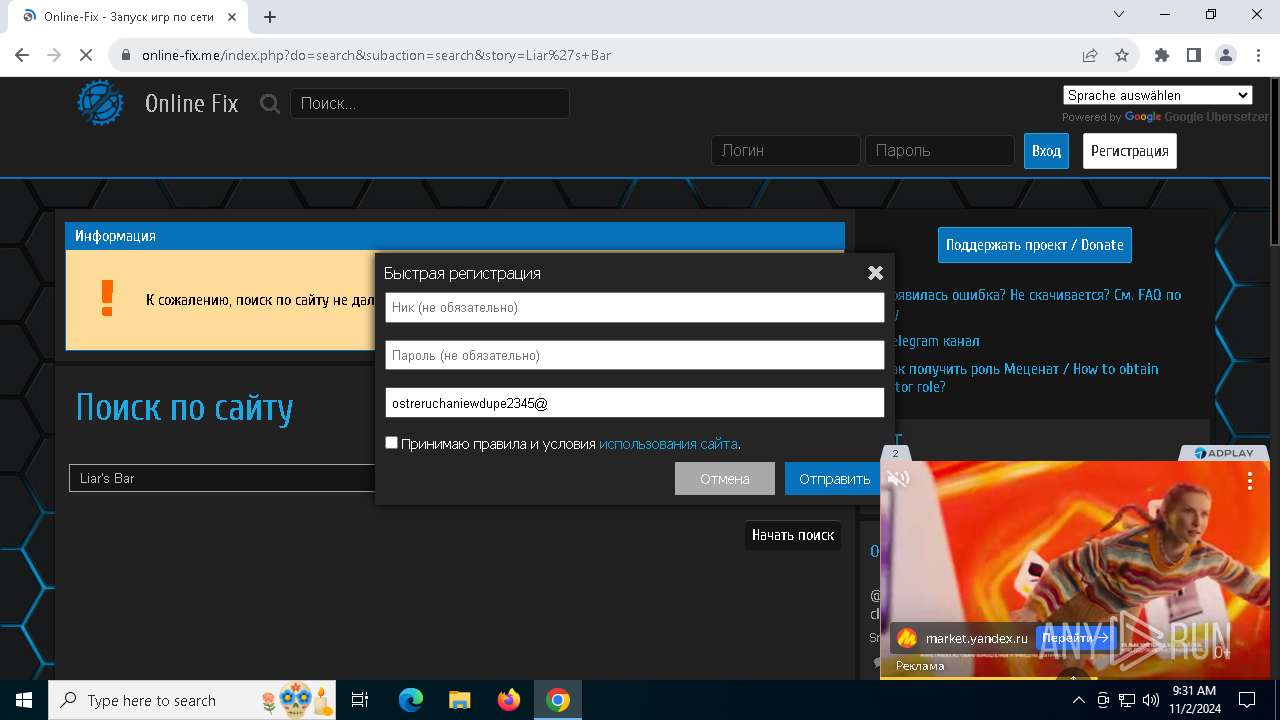Viewport: 1280px width, 720px height.
Task: Click the Отмена button
Action: point(725,478)
